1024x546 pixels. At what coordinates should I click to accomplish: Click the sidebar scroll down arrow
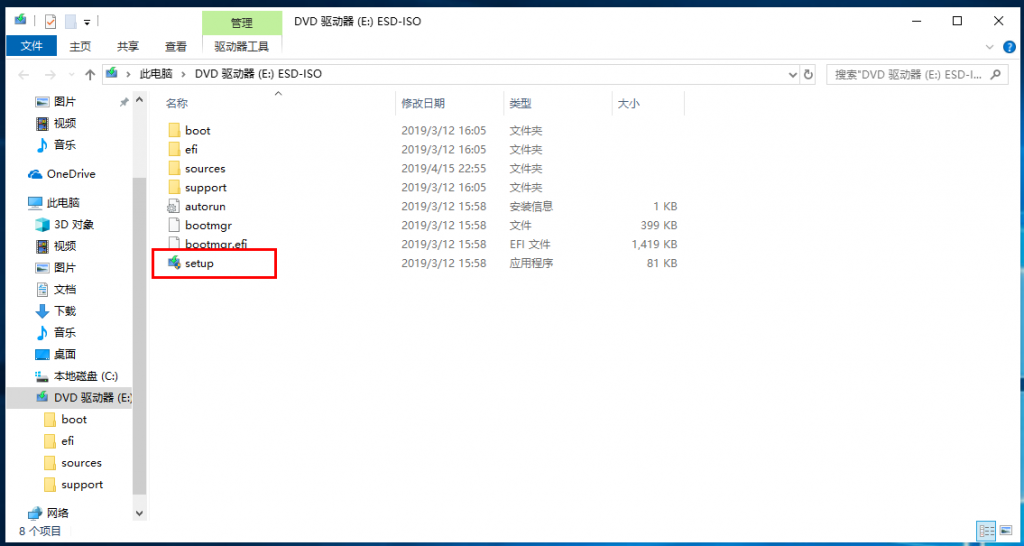coord(139,514)
